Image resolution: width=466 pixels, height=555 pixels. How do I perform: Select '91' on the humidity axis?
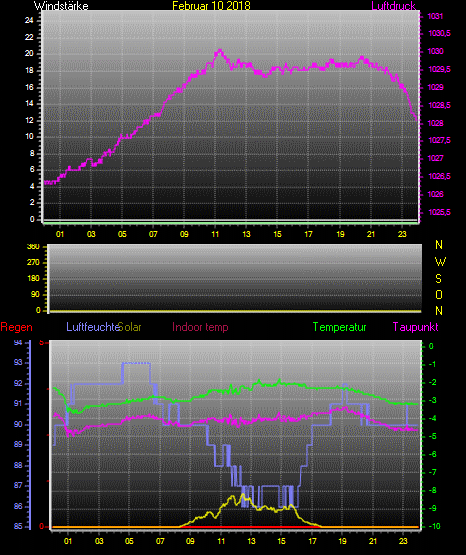click(x=18, y=404)
